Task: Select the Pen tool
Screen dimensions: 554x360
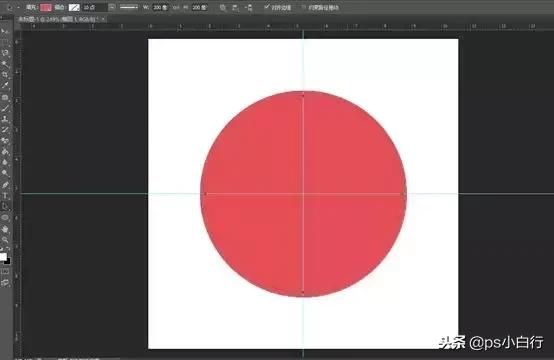Action: [x=5, y=184]
